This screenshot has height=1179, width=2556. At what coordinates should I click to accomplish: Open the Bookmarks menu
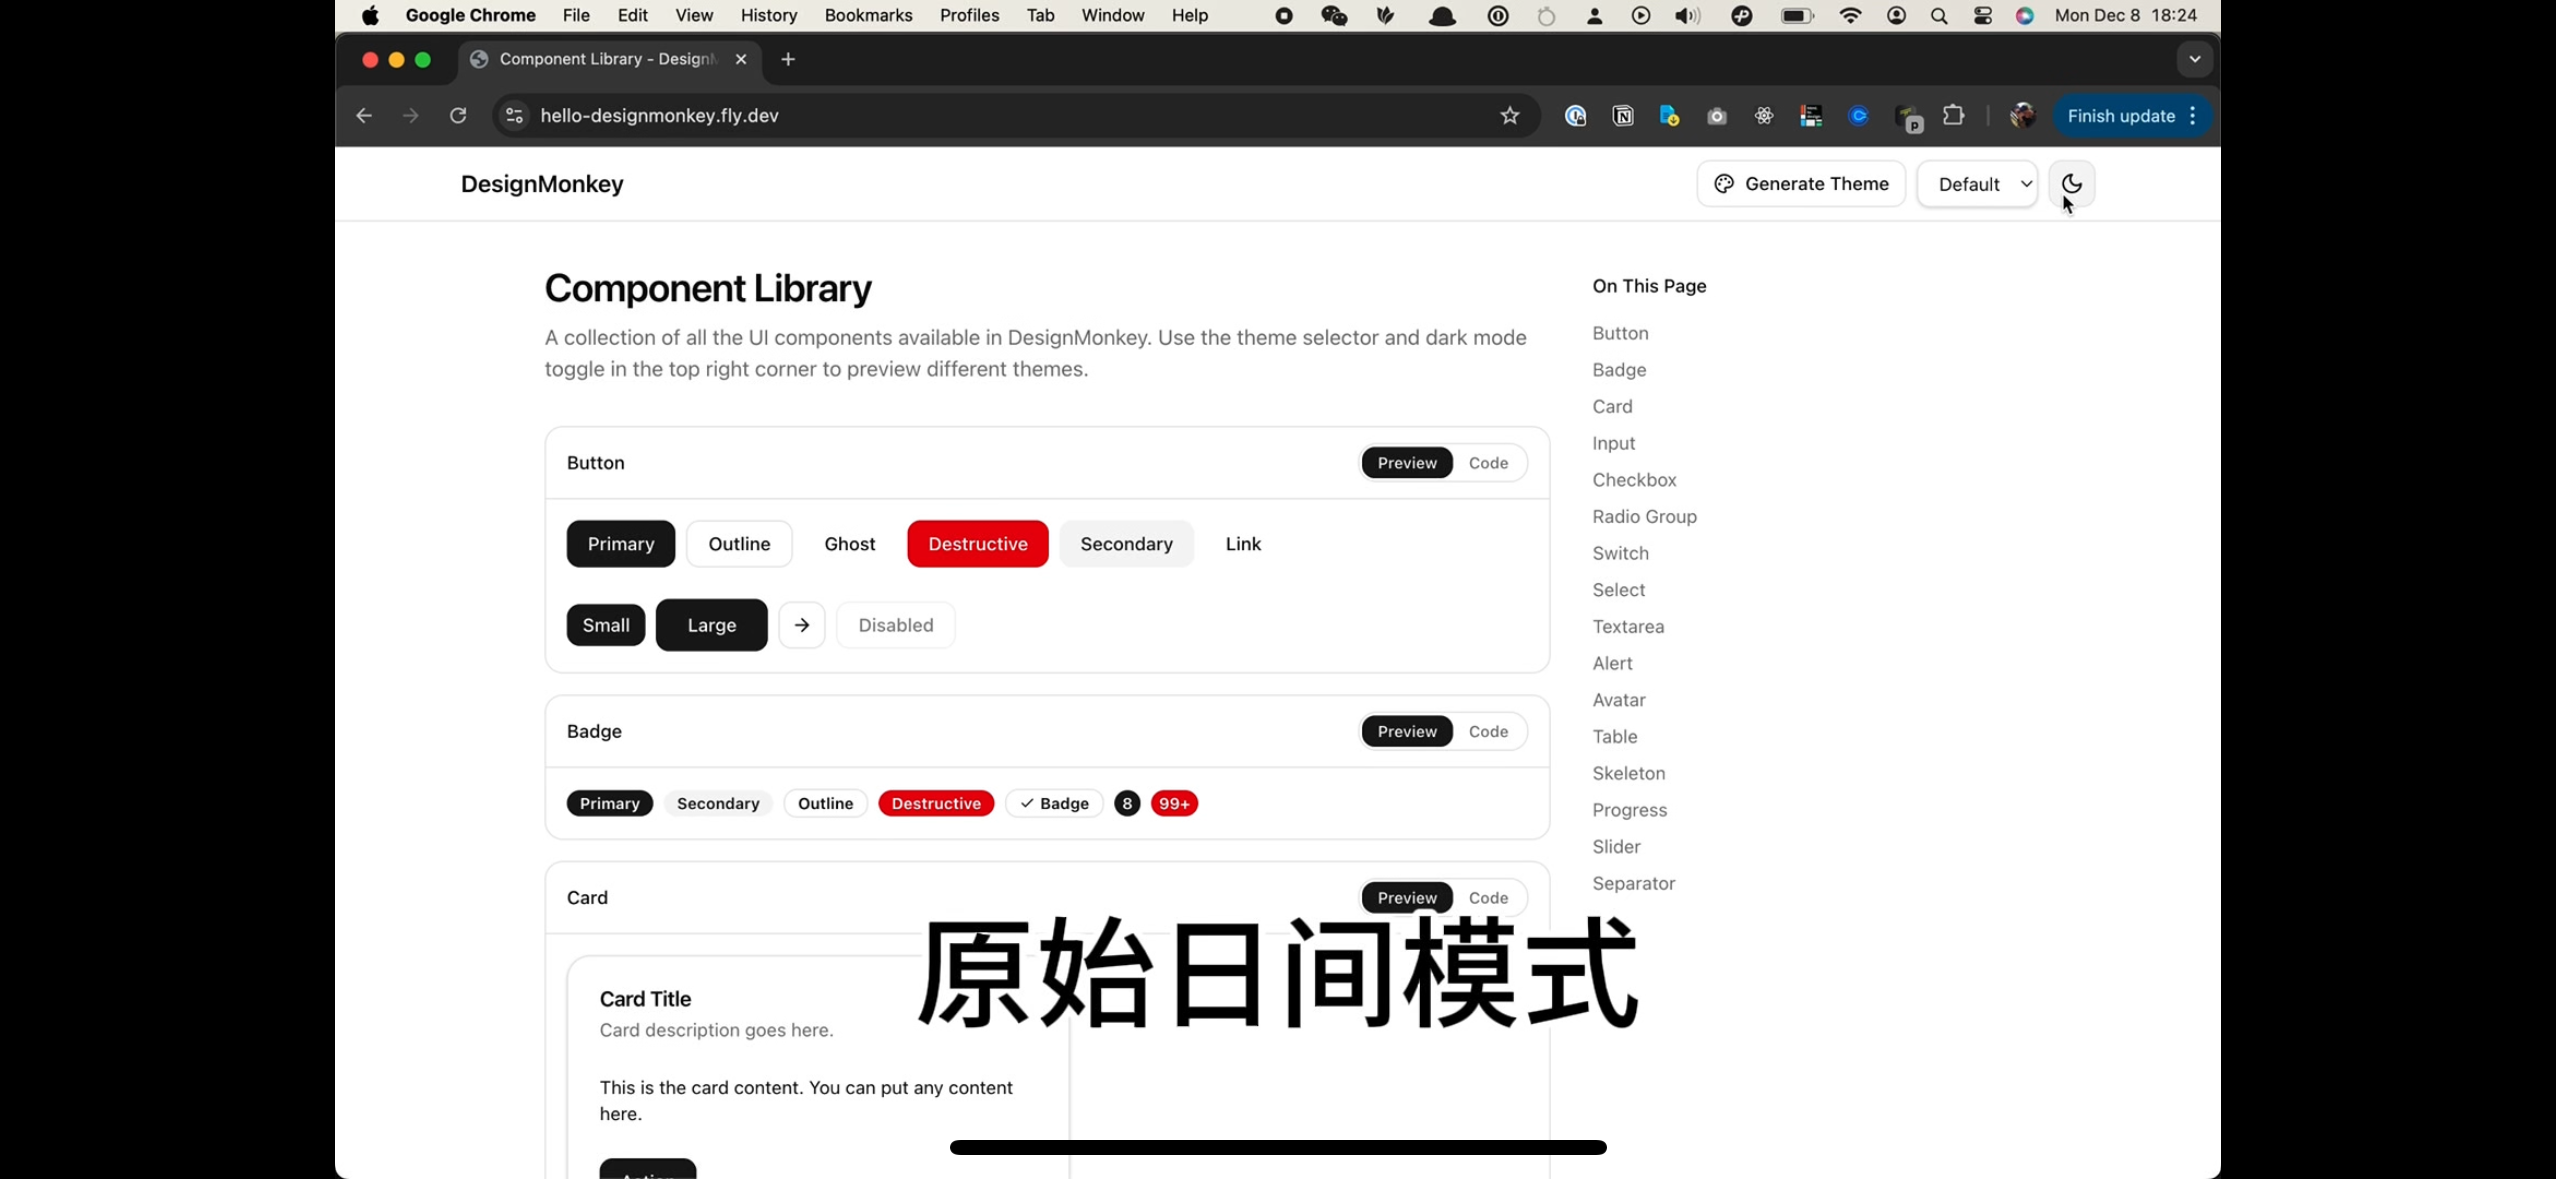click(868, 16)
